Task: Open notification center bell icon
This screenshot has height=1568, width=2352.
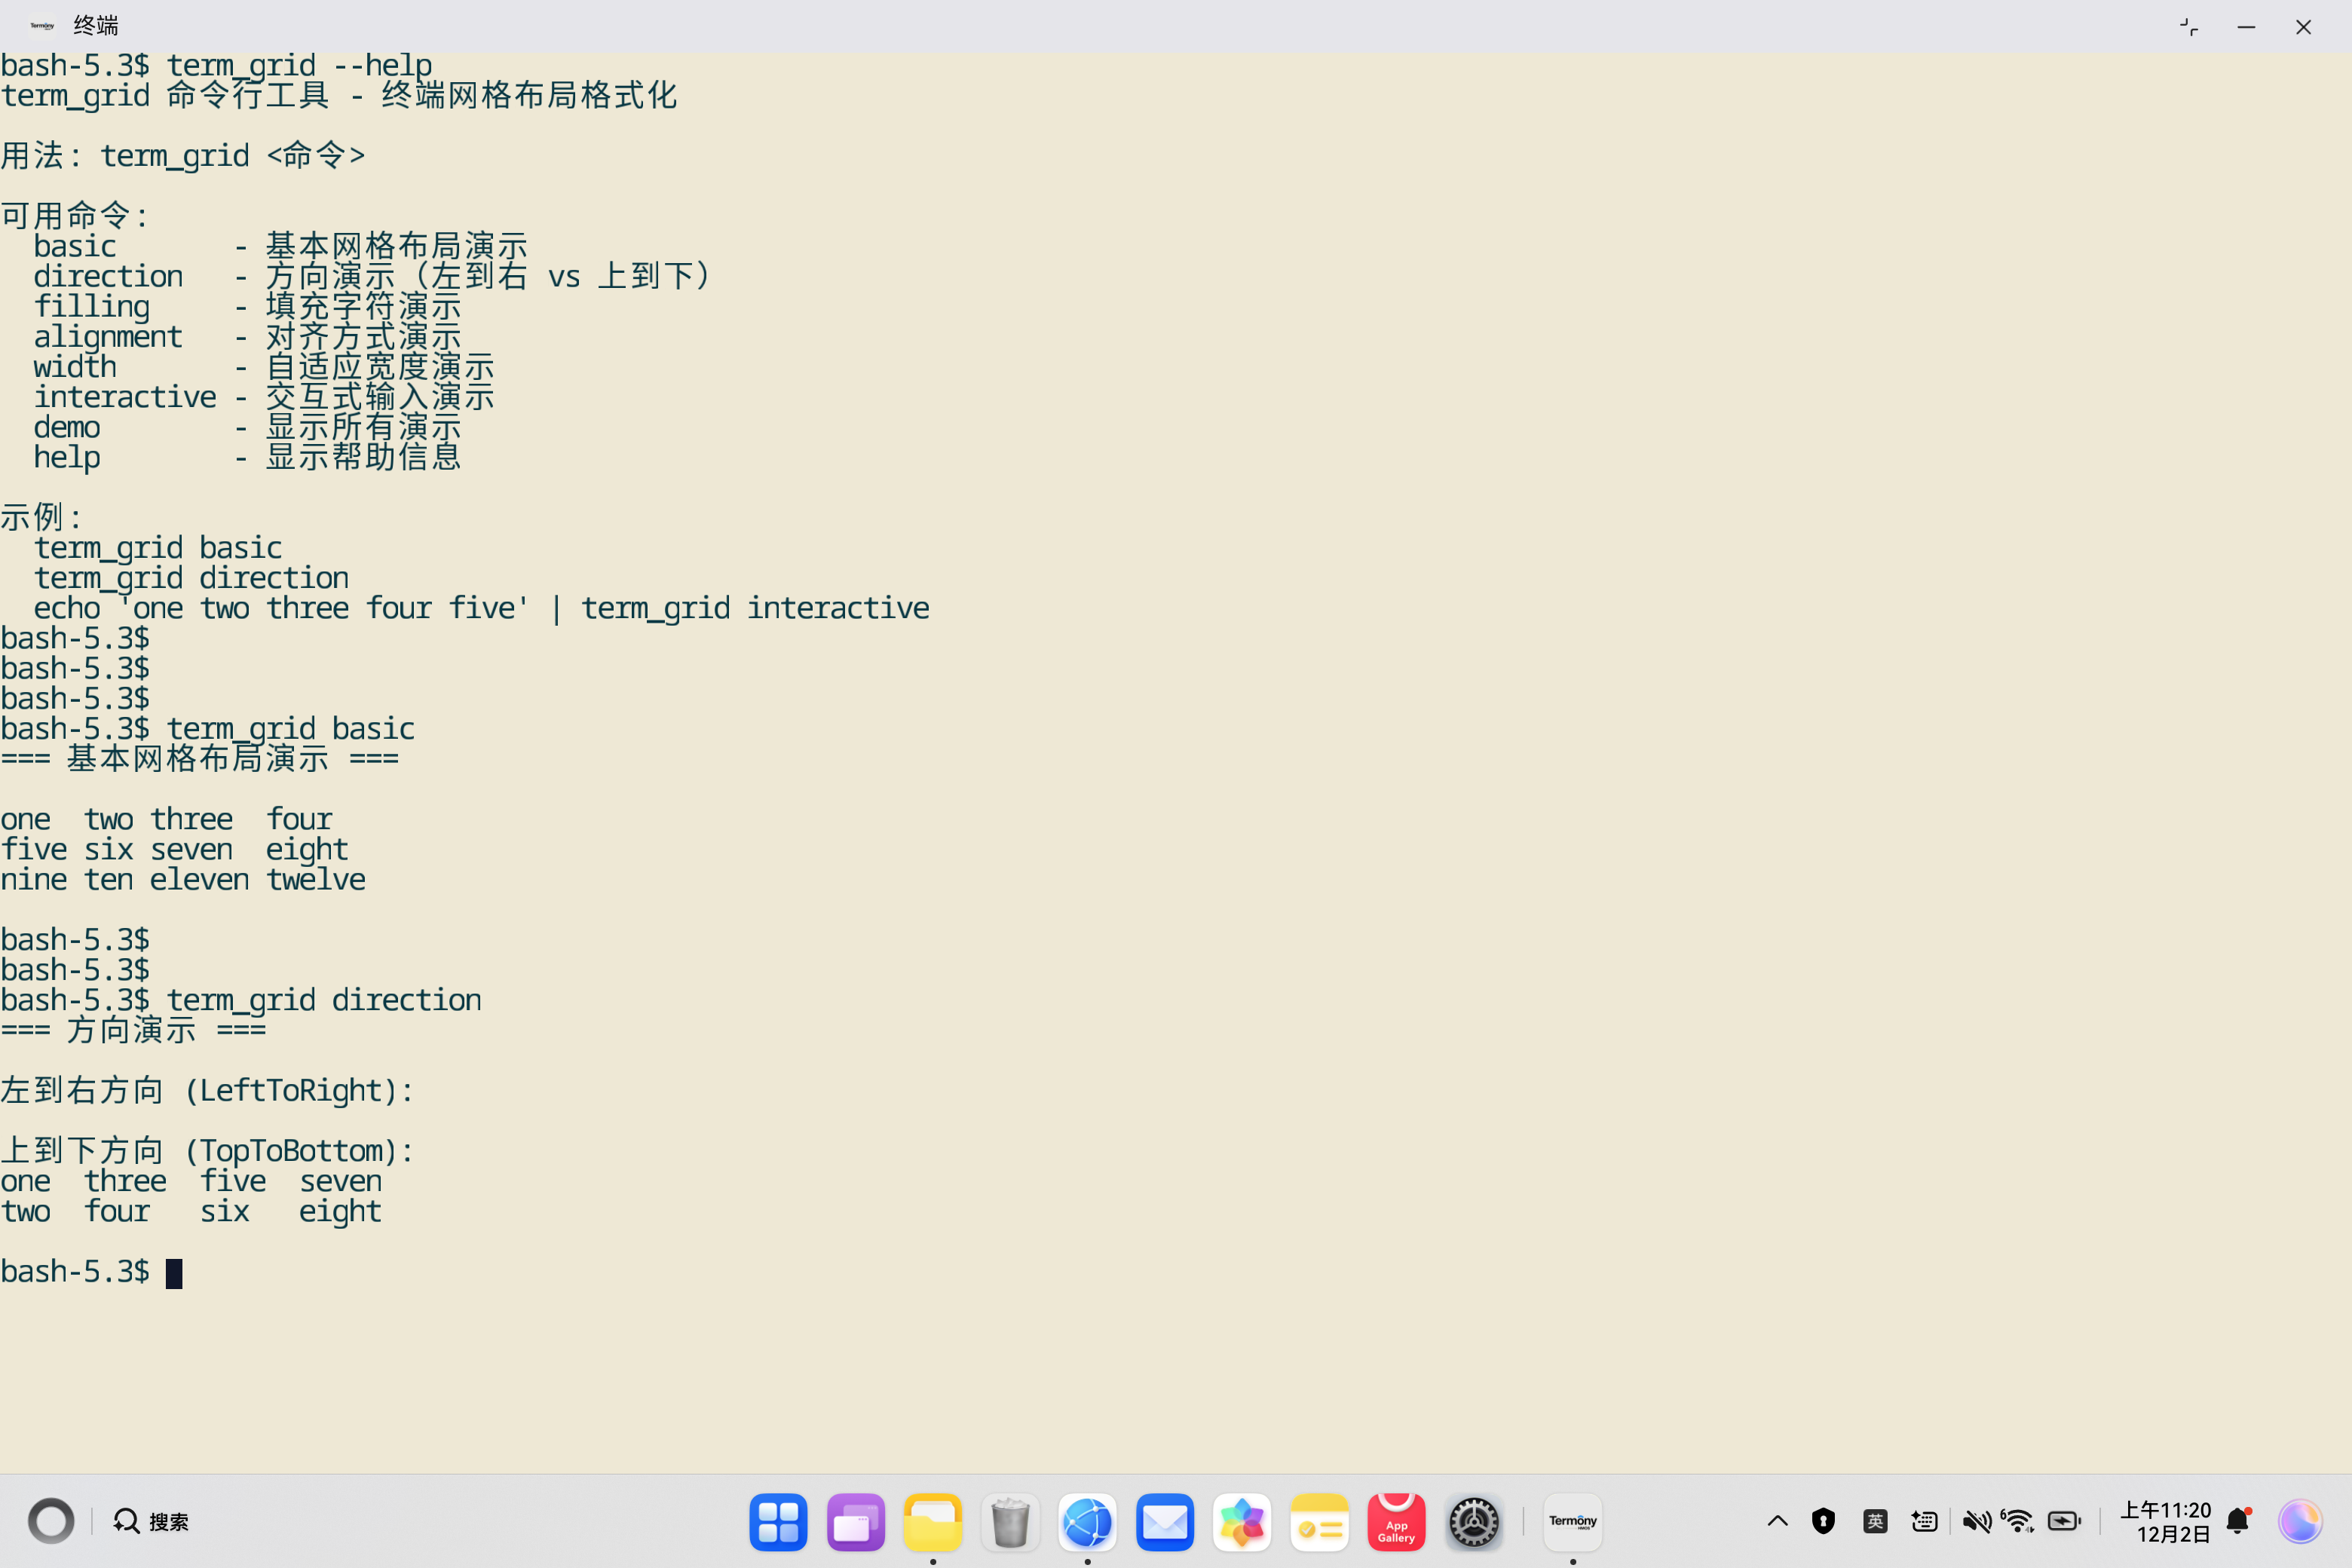Action: (2238, 1521)
